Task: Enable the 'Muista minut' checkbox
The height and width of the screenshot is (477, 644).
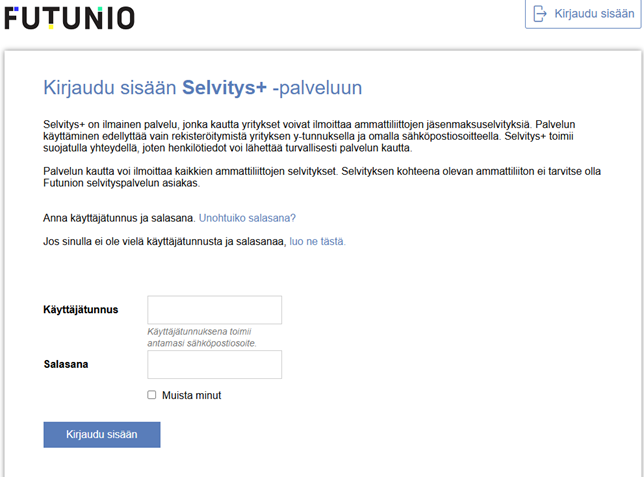Action: click(x=152, y=395)
